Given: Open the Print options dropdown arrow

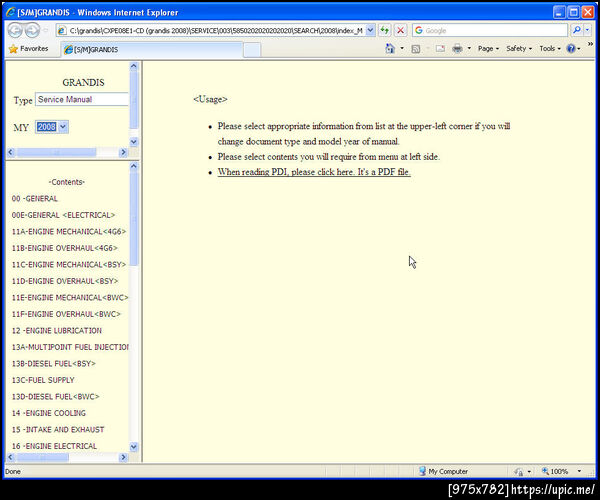Looking at the screenshot, I should [x=469, y=49].
